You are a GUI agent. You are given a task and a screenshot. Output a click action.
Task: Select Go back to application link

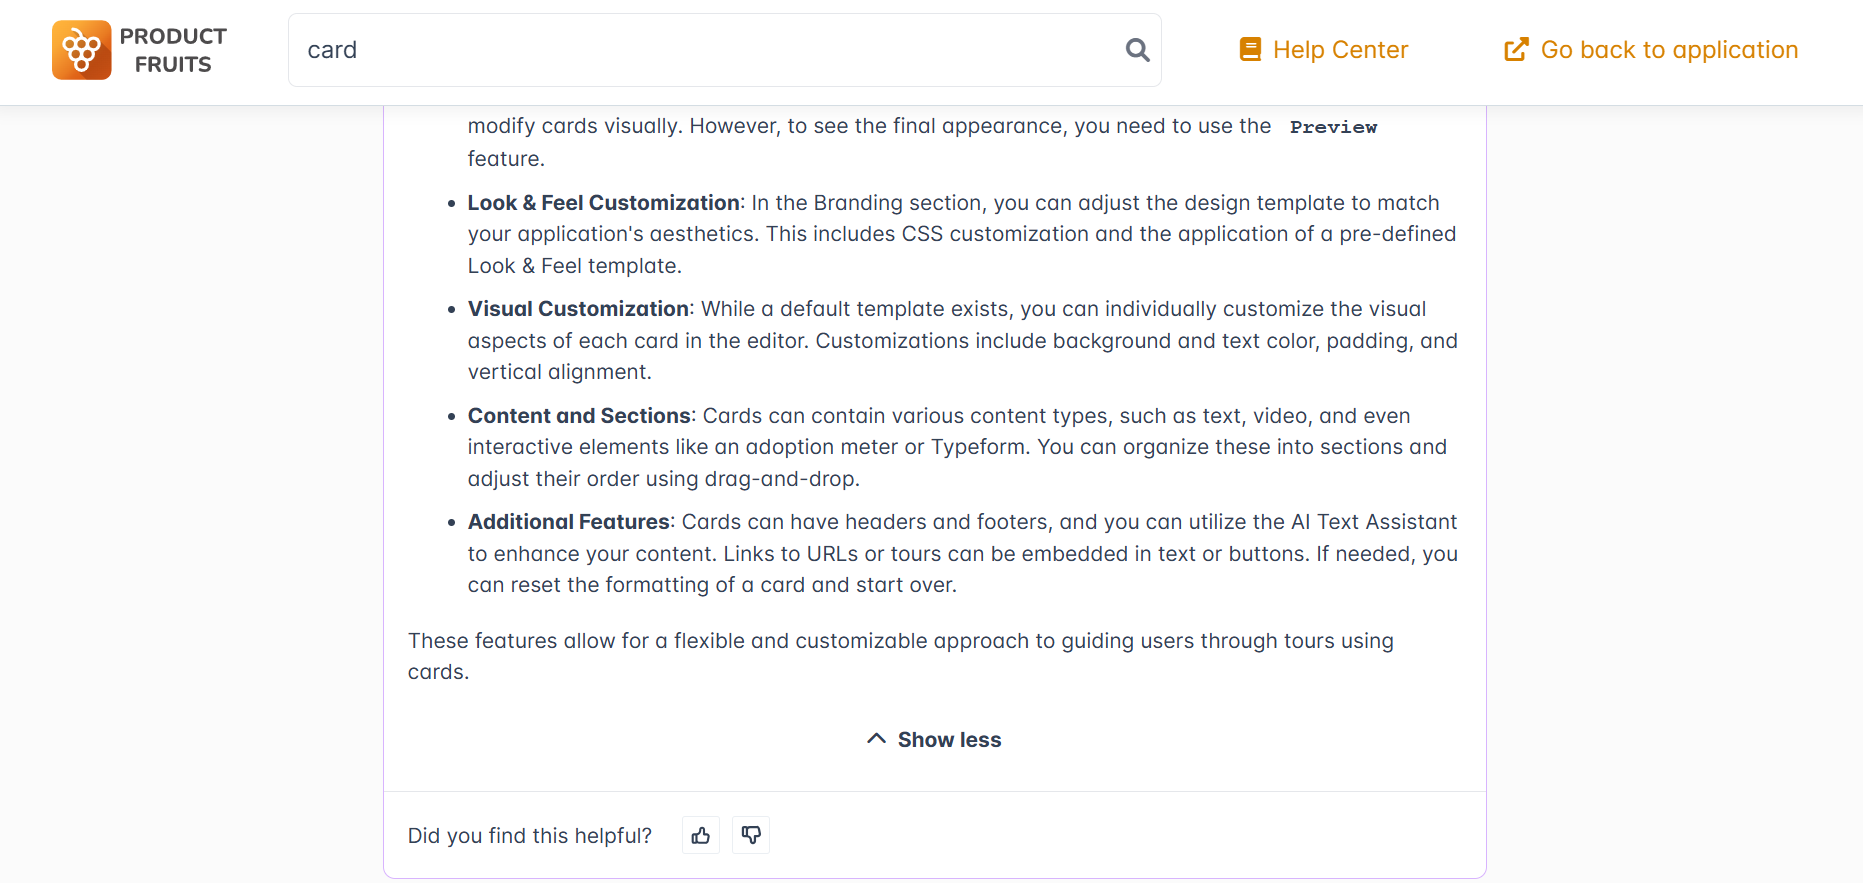(x=1669, y=50)
